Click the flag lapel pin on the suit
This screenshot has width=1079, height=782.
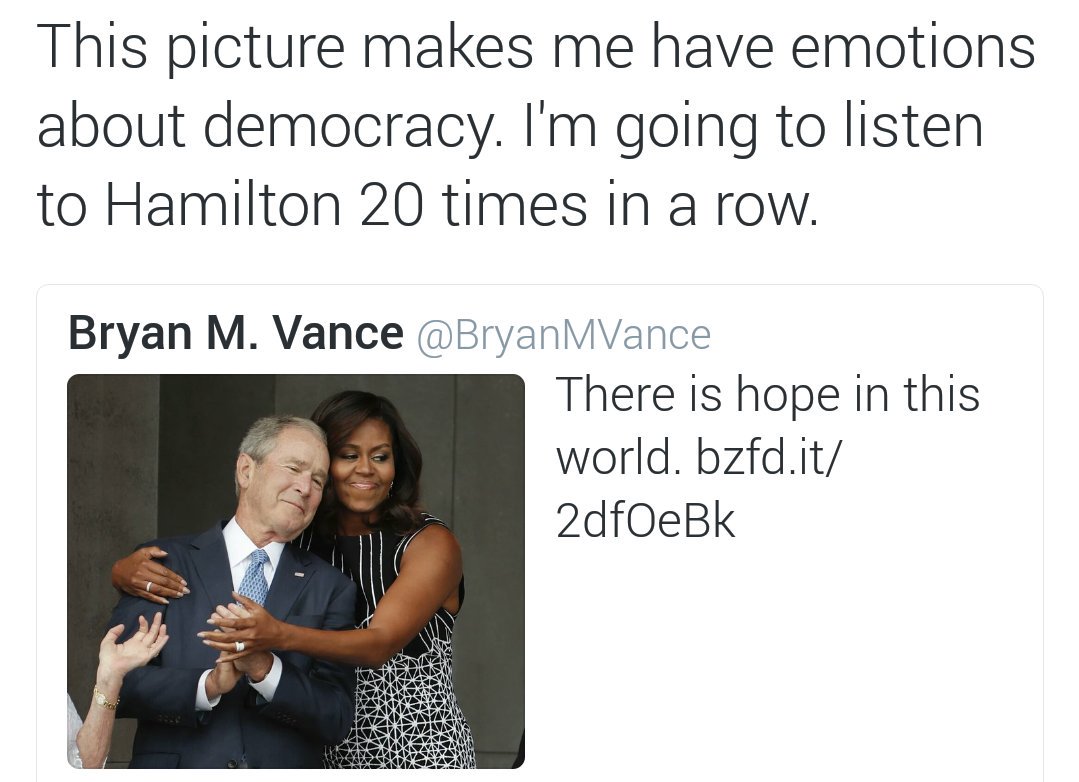point(300,573)
